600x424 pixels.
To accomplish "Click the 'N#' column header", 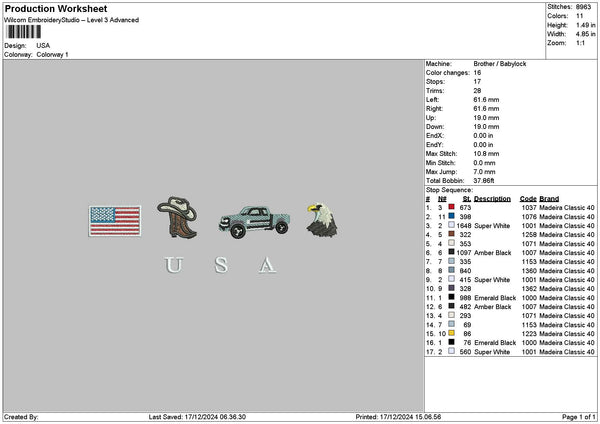I will tap(442, 199).
